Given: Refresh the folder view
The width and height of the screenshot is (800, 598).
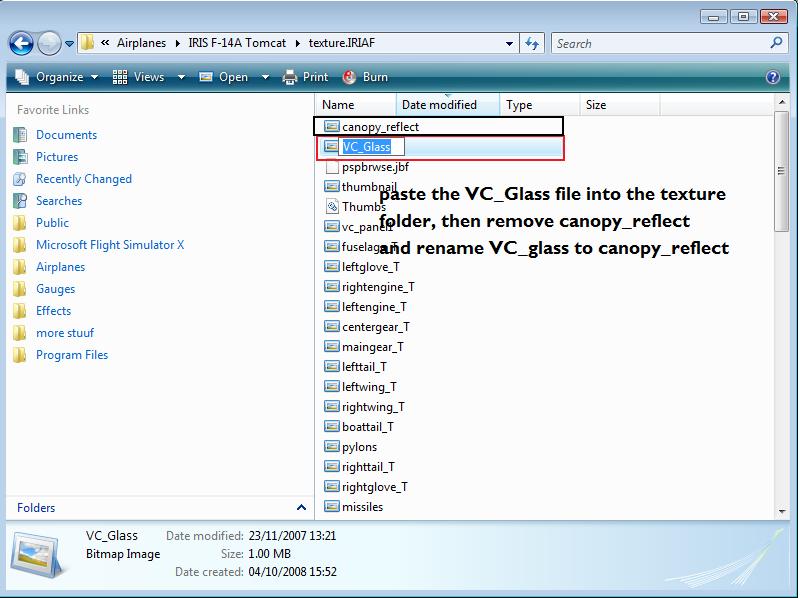Looking at the screenshot, I should click(x=532, y=44).
